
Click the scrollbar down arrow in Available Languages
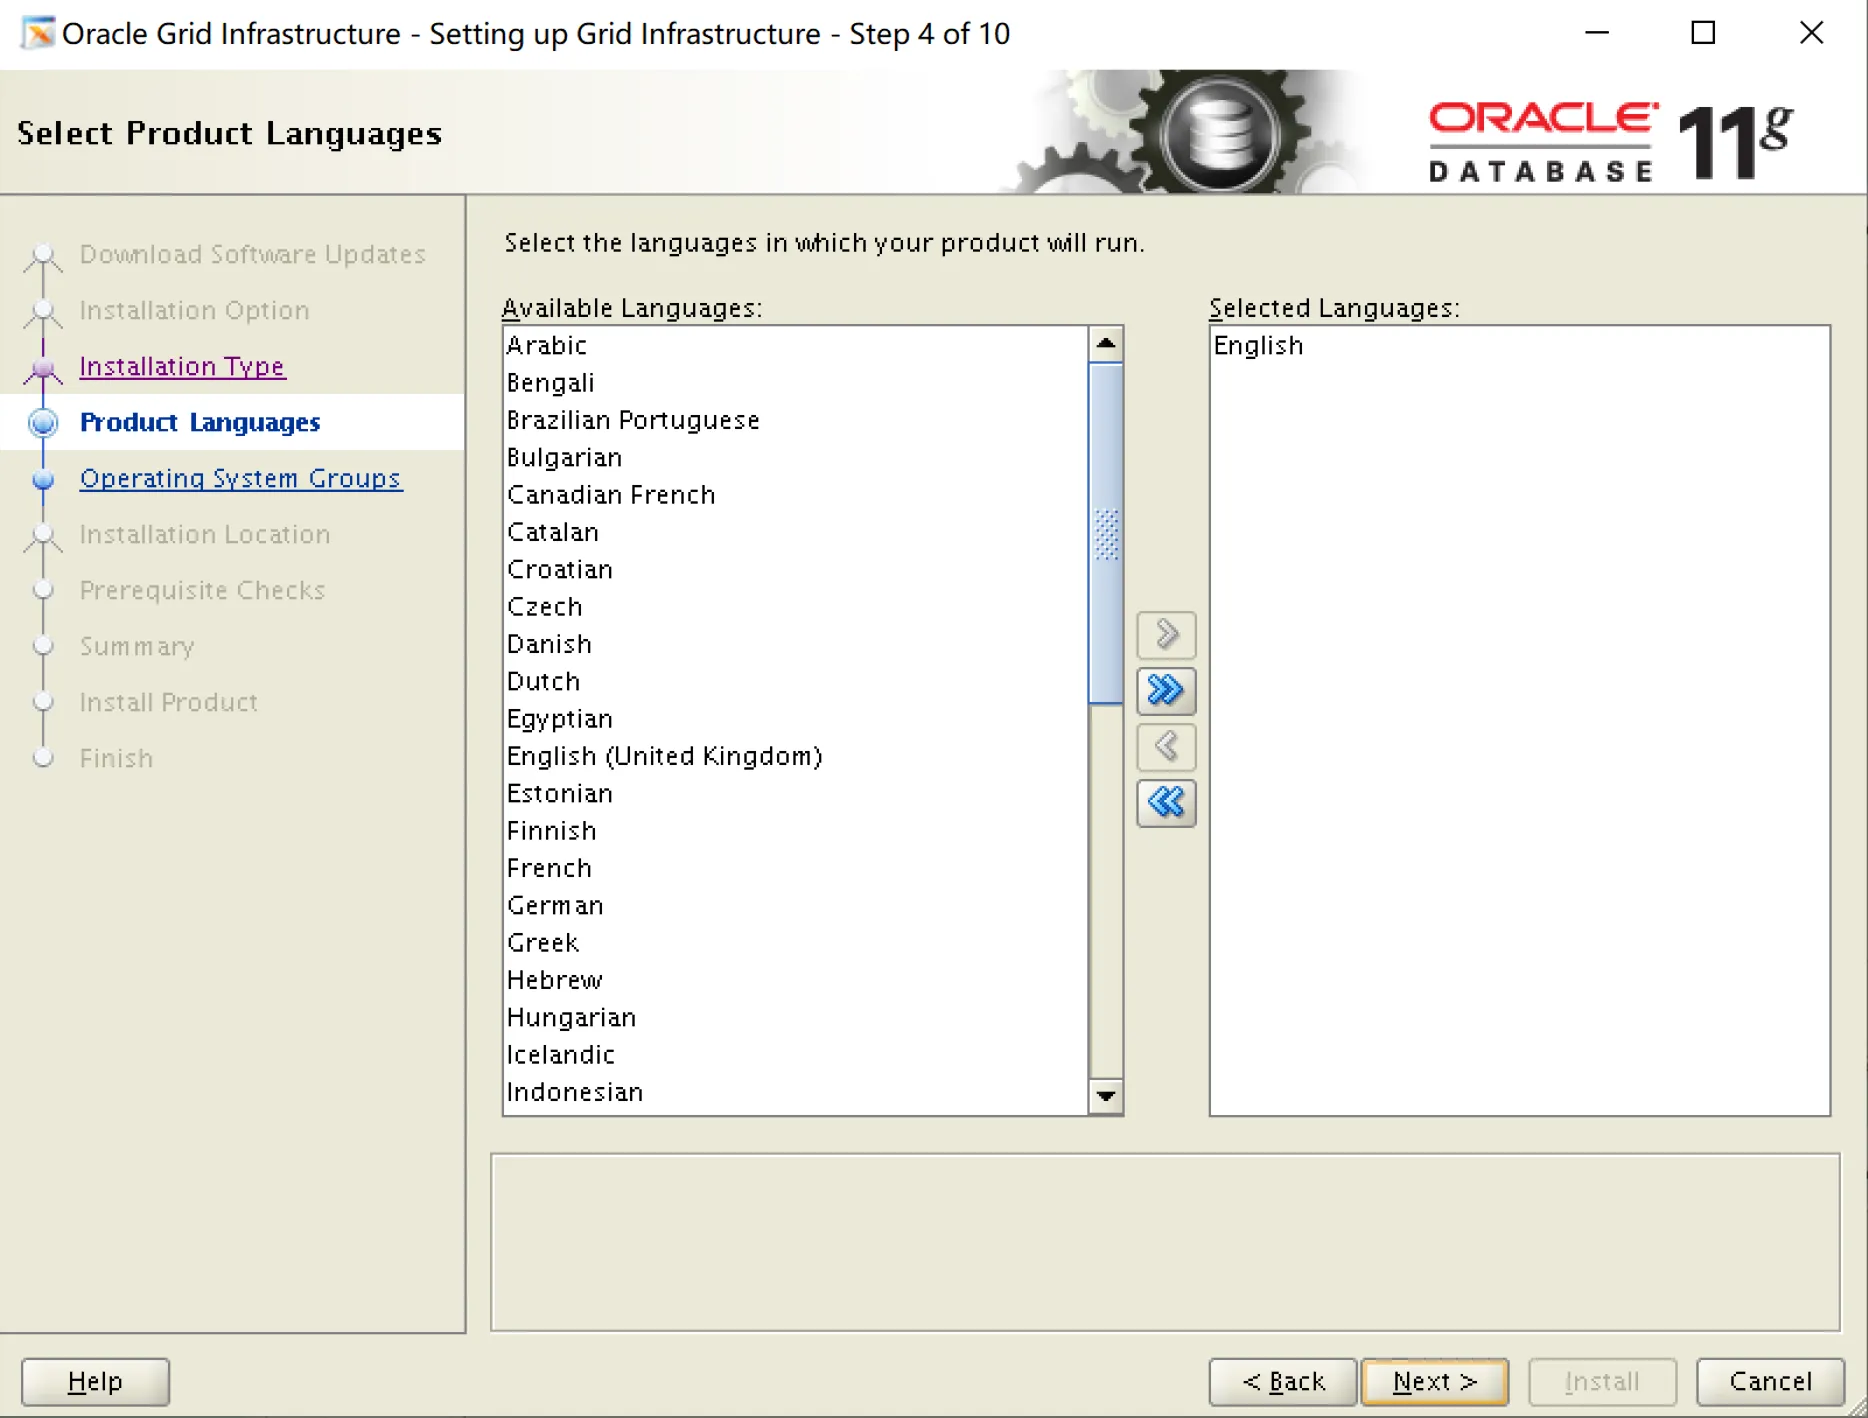(x=1106, y=1096)
